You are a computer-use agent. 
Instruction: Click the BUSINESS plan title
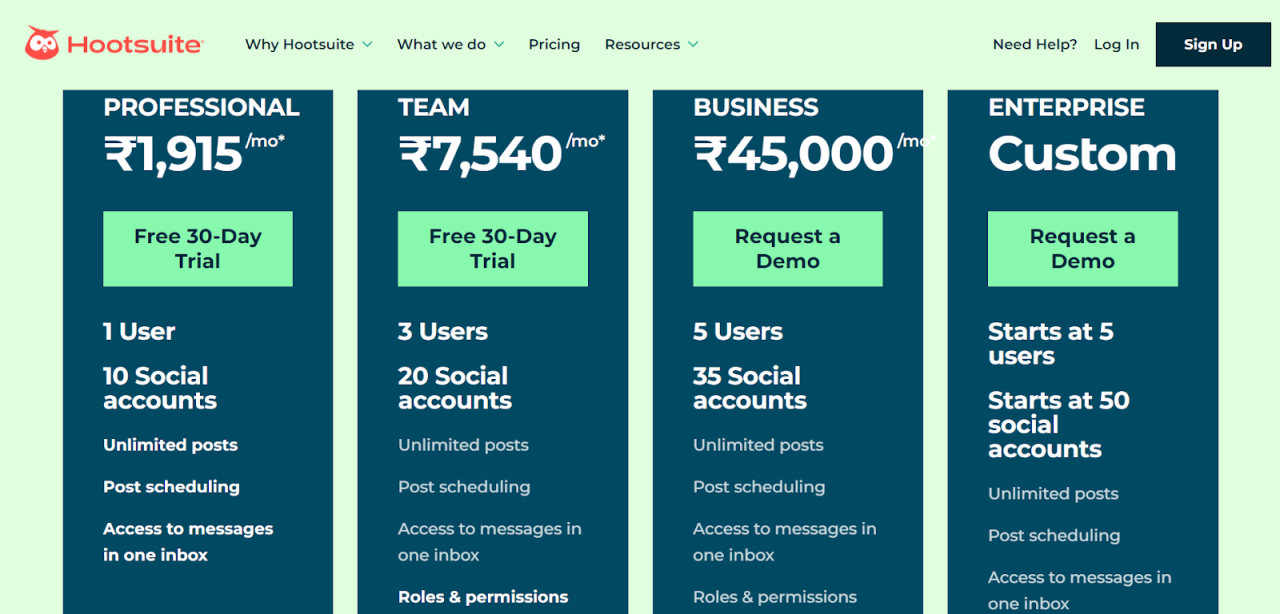(x=755, y=107)
